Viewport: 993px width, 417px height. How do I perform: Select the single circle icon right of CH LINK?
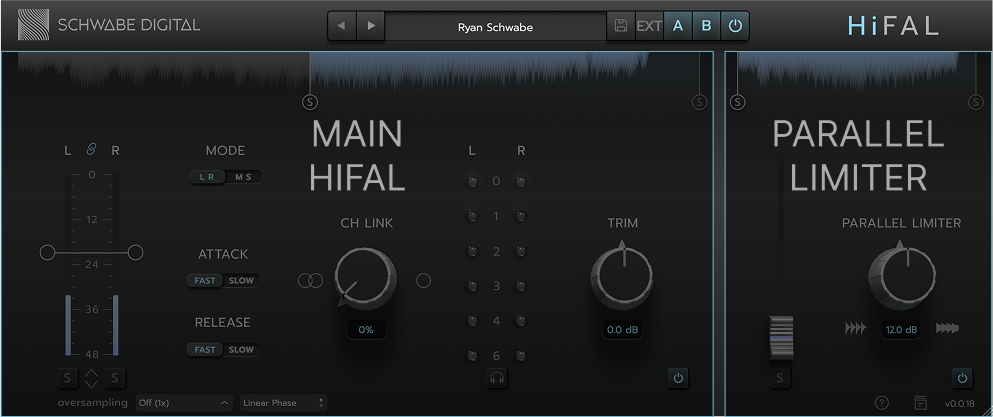[x=424, y=280]
